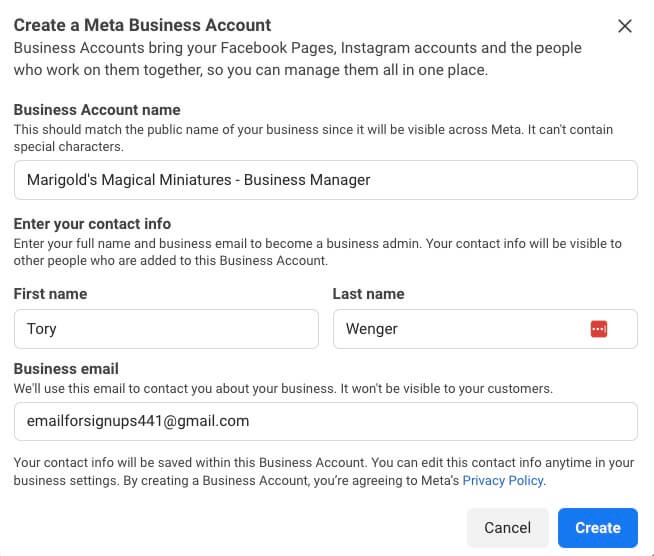
Task: Click the footer contact info disclaimer text
Action: tap(324, 471)
